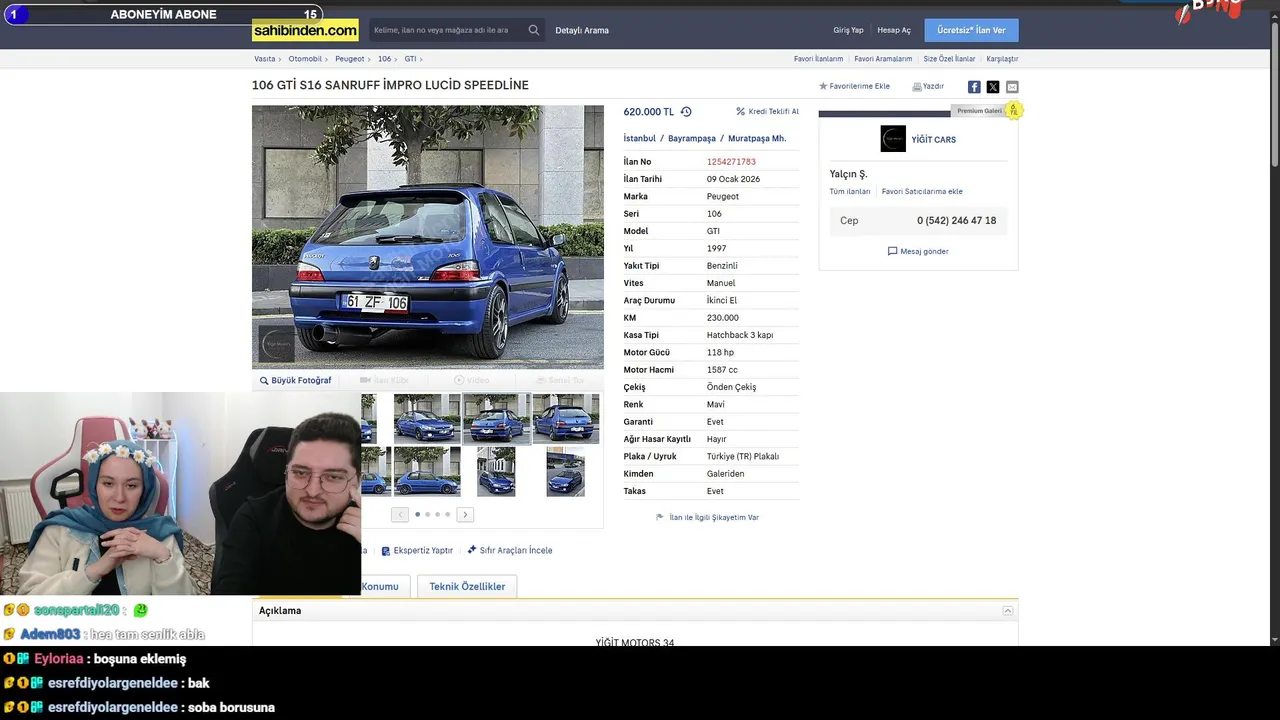Image resolution: width=1280 pixels, height=720 pixels.
Task: Open GTI breadcrumb
Action: (410, 59)
